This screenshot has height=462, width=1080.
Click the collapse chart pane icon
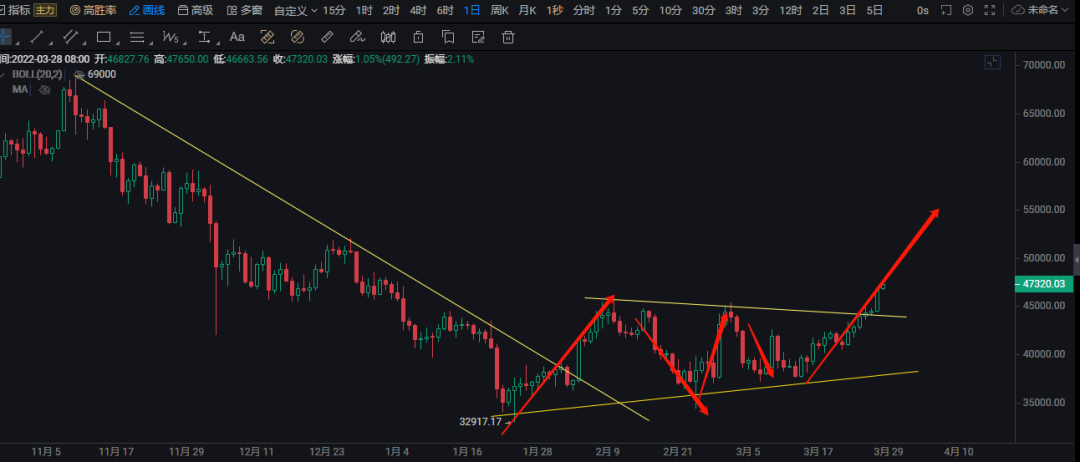pos(993,63)
